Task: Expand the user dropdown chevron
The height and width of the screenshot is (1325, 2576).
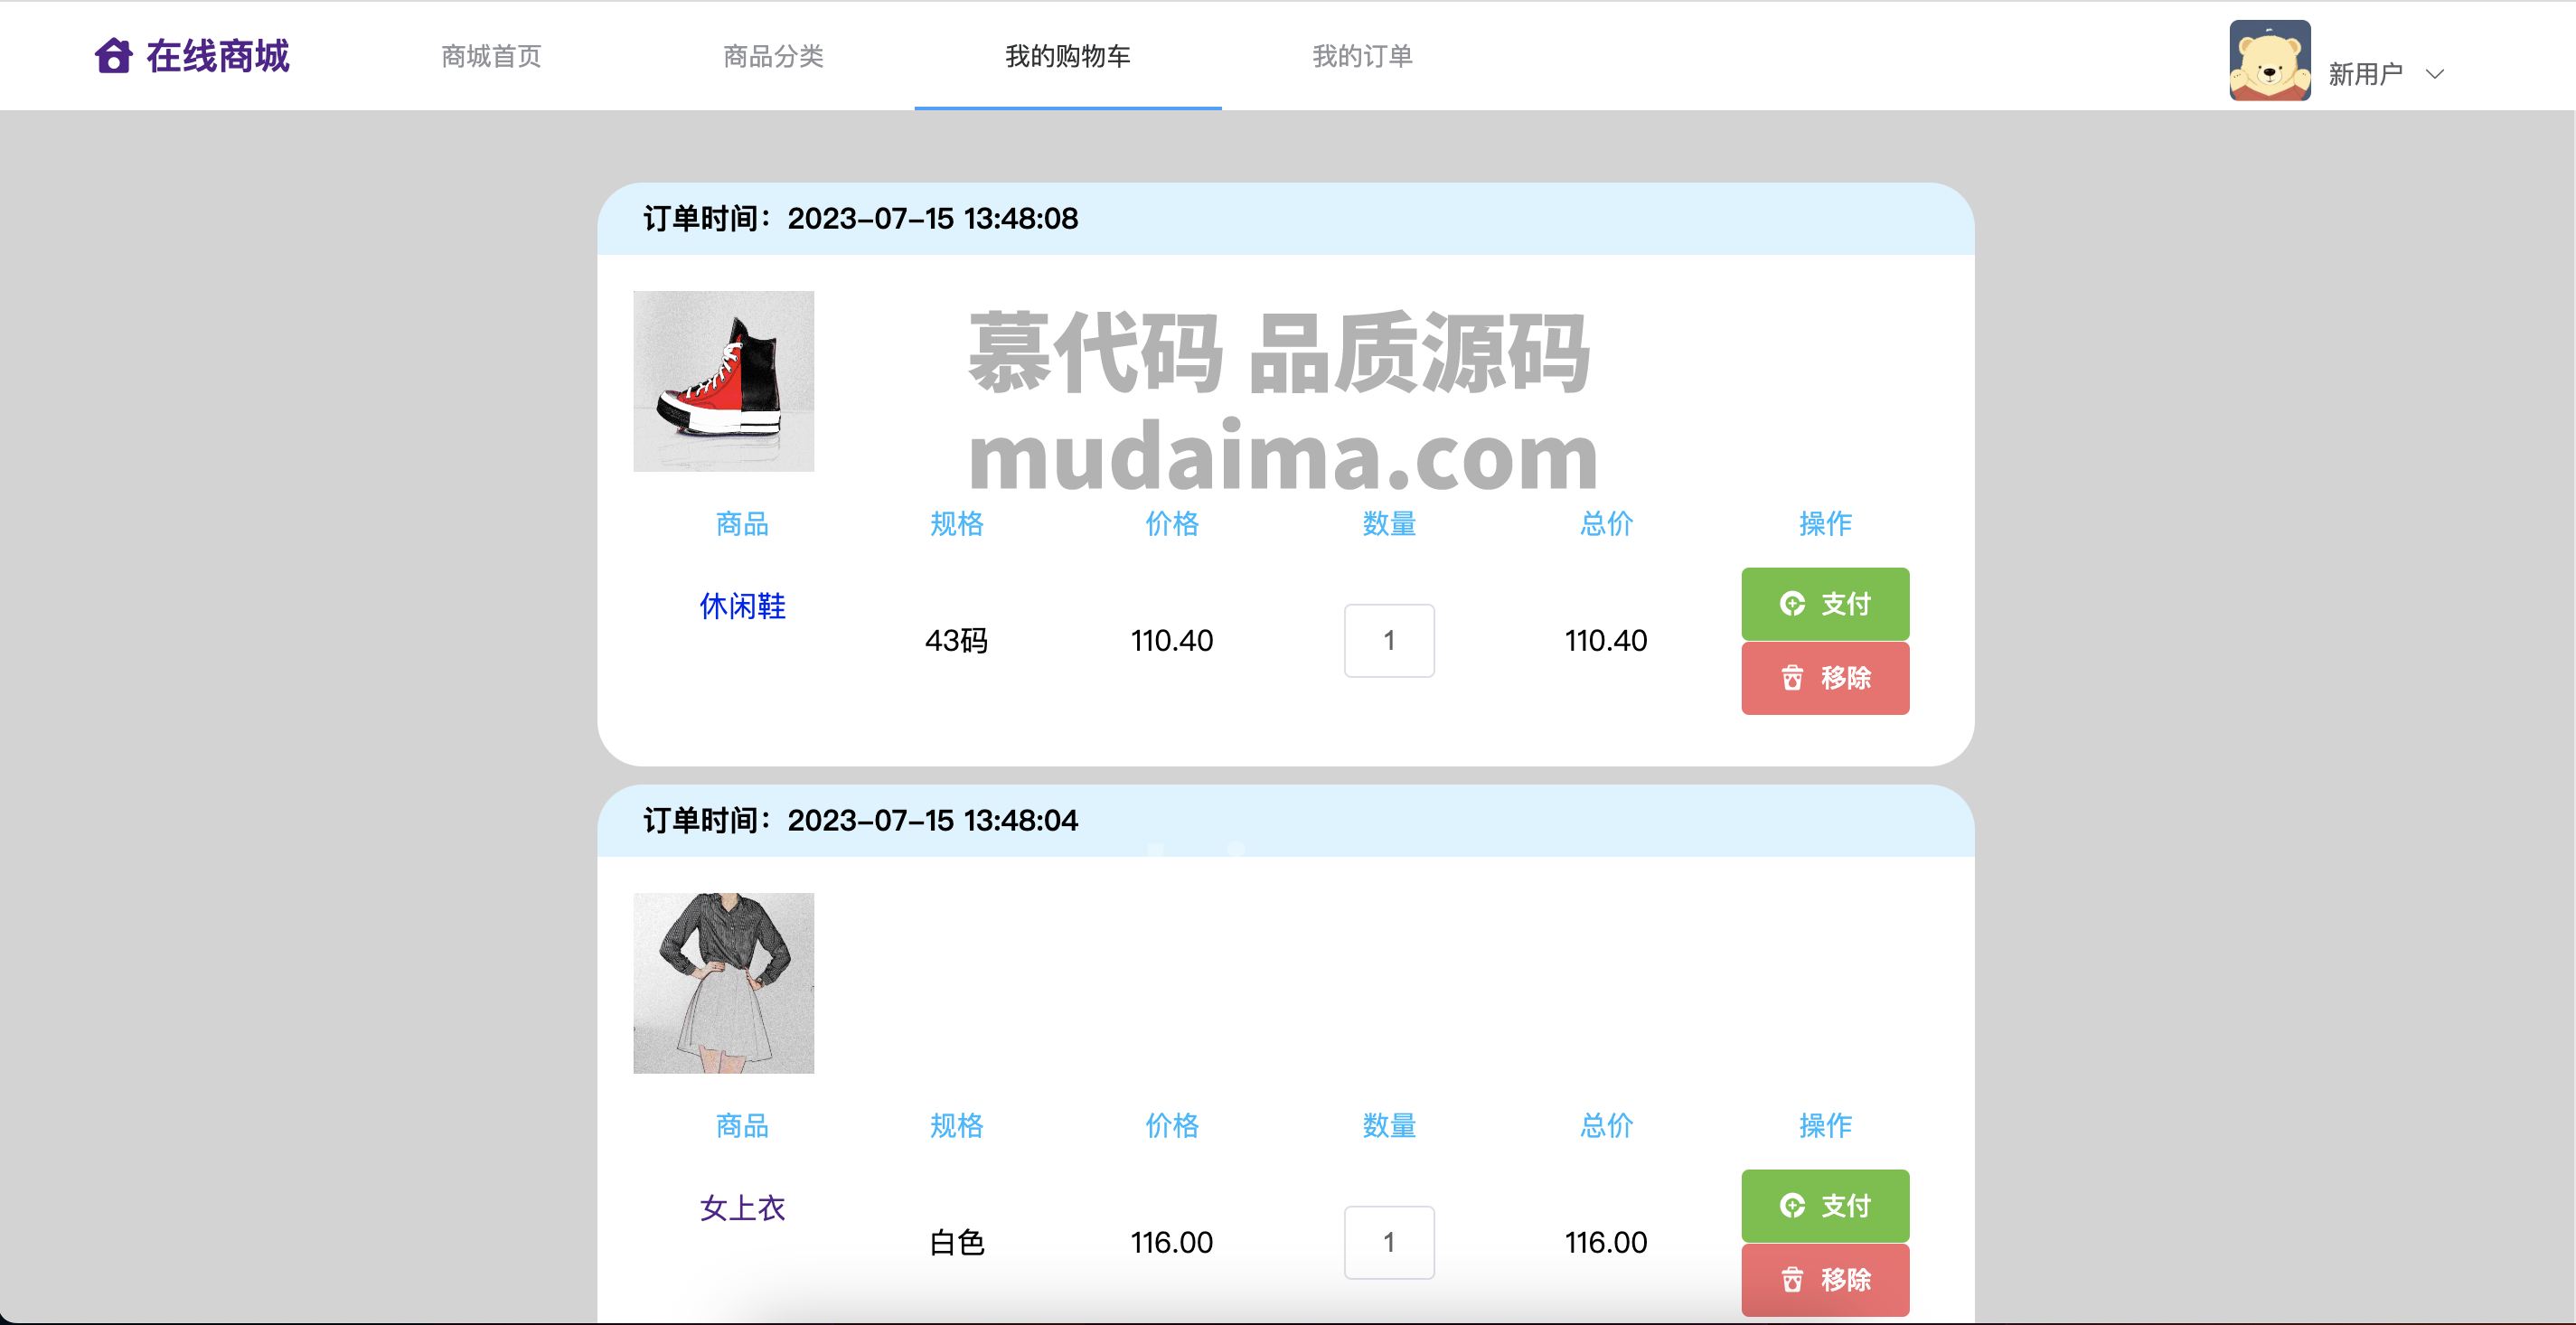Action: click(2435, 74)
